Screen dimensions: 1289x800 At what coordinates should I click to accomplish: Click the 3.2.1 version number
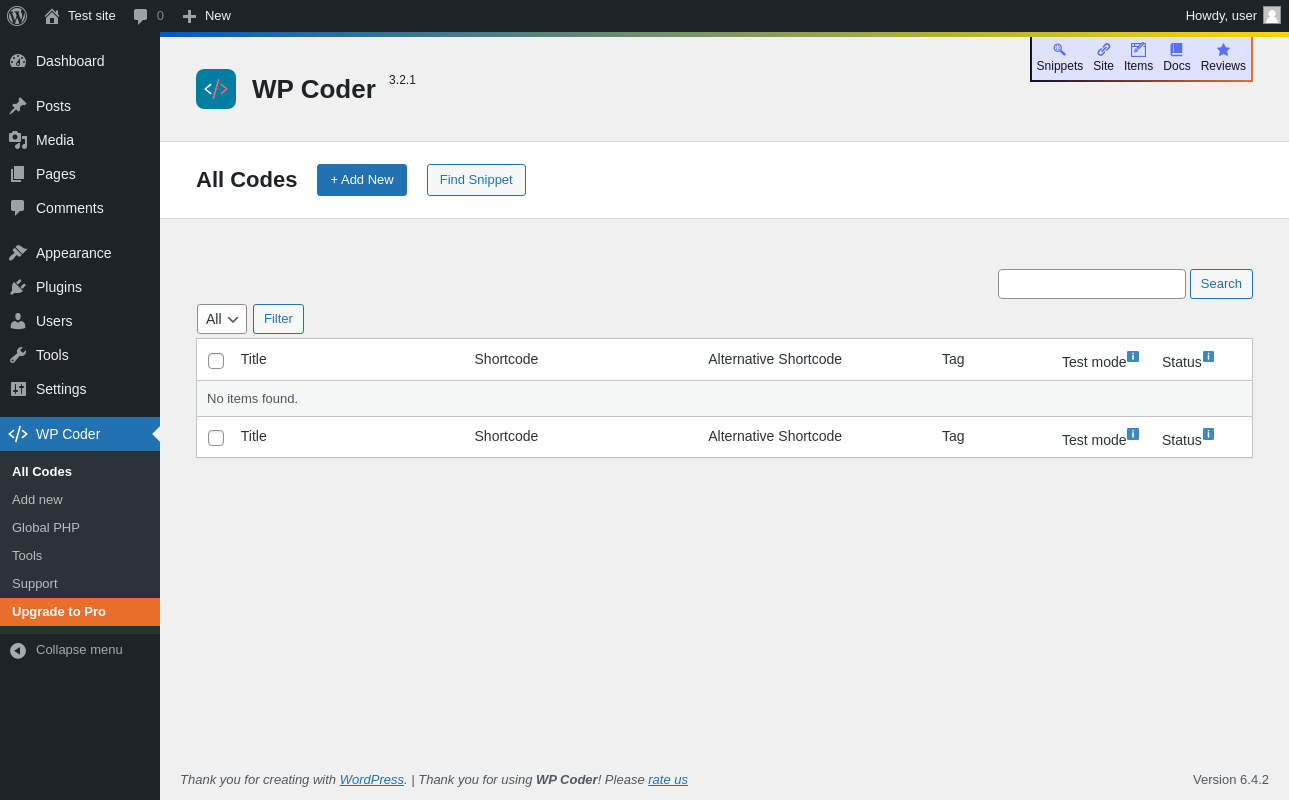pos(402,80)
